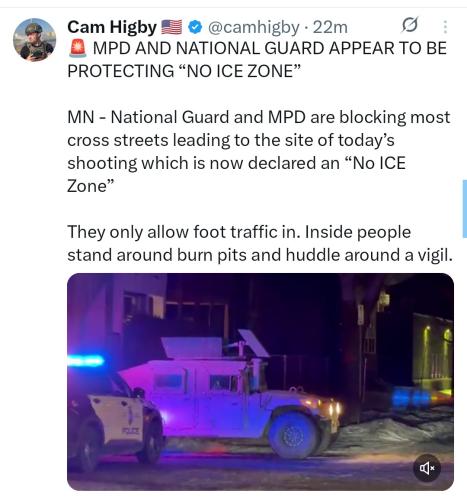Image resolution: width=467 pixels, height=500 pixels.
Task: Click the blue scrollbar on the right edge
Action: click(465, 209)
